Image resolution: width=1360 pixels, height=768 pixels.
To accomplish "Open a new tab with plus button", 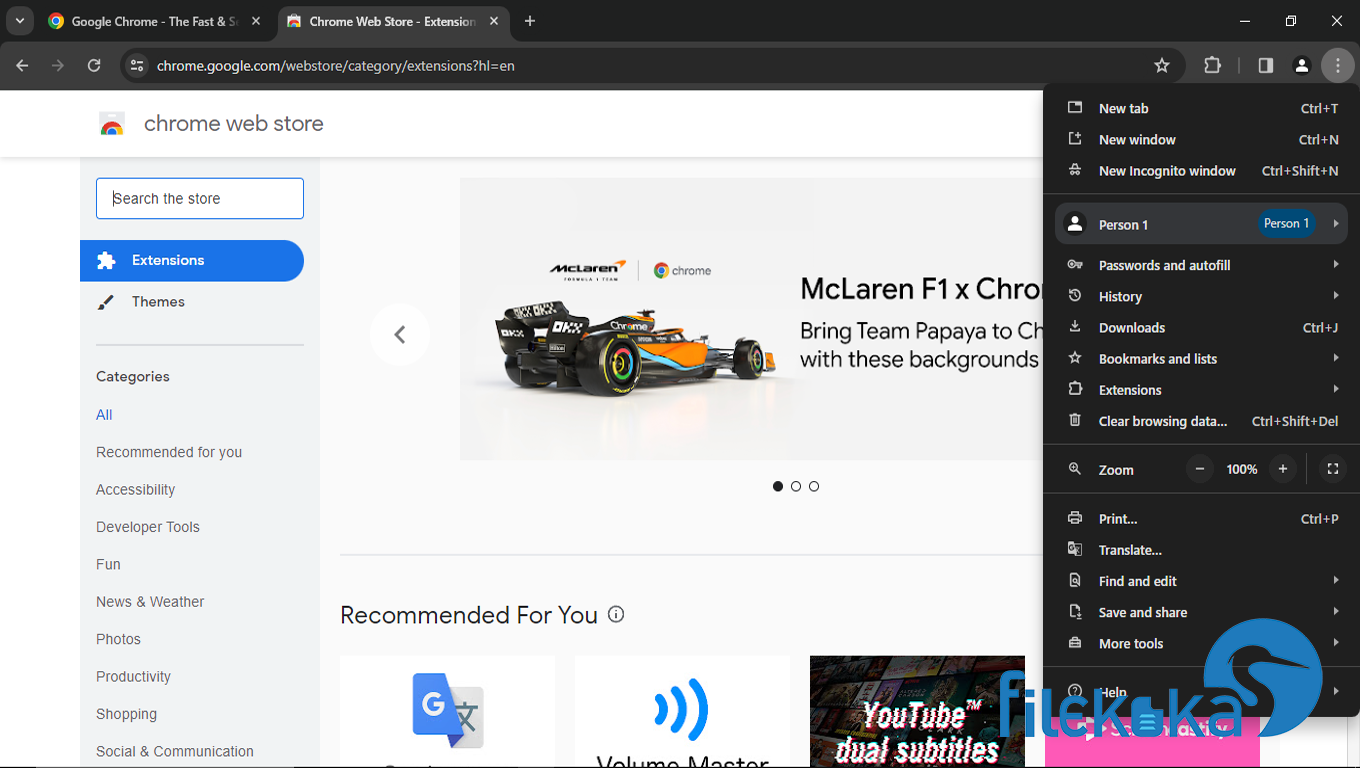I will (x=530, y=21).
